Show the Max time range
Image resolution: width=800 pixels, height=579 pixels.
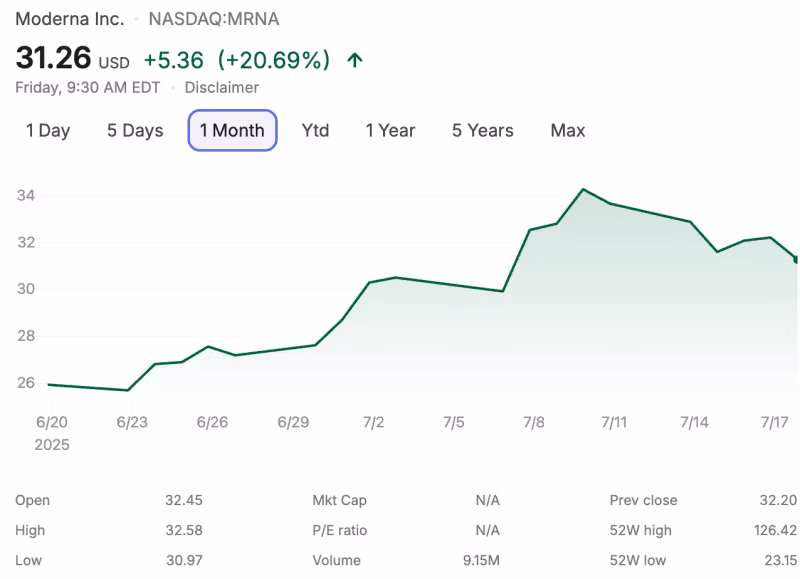tap(568, 130)
